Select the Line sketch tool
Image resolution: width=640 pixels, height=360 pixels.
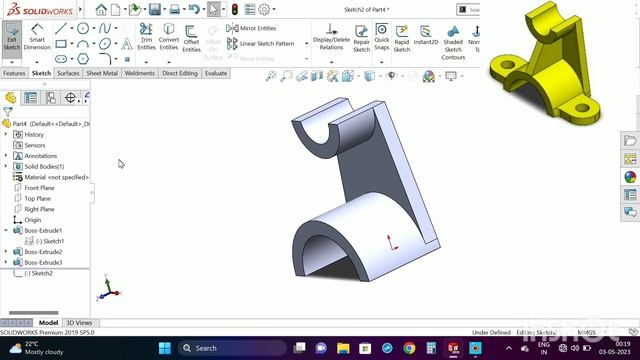(x=61, y=28)
